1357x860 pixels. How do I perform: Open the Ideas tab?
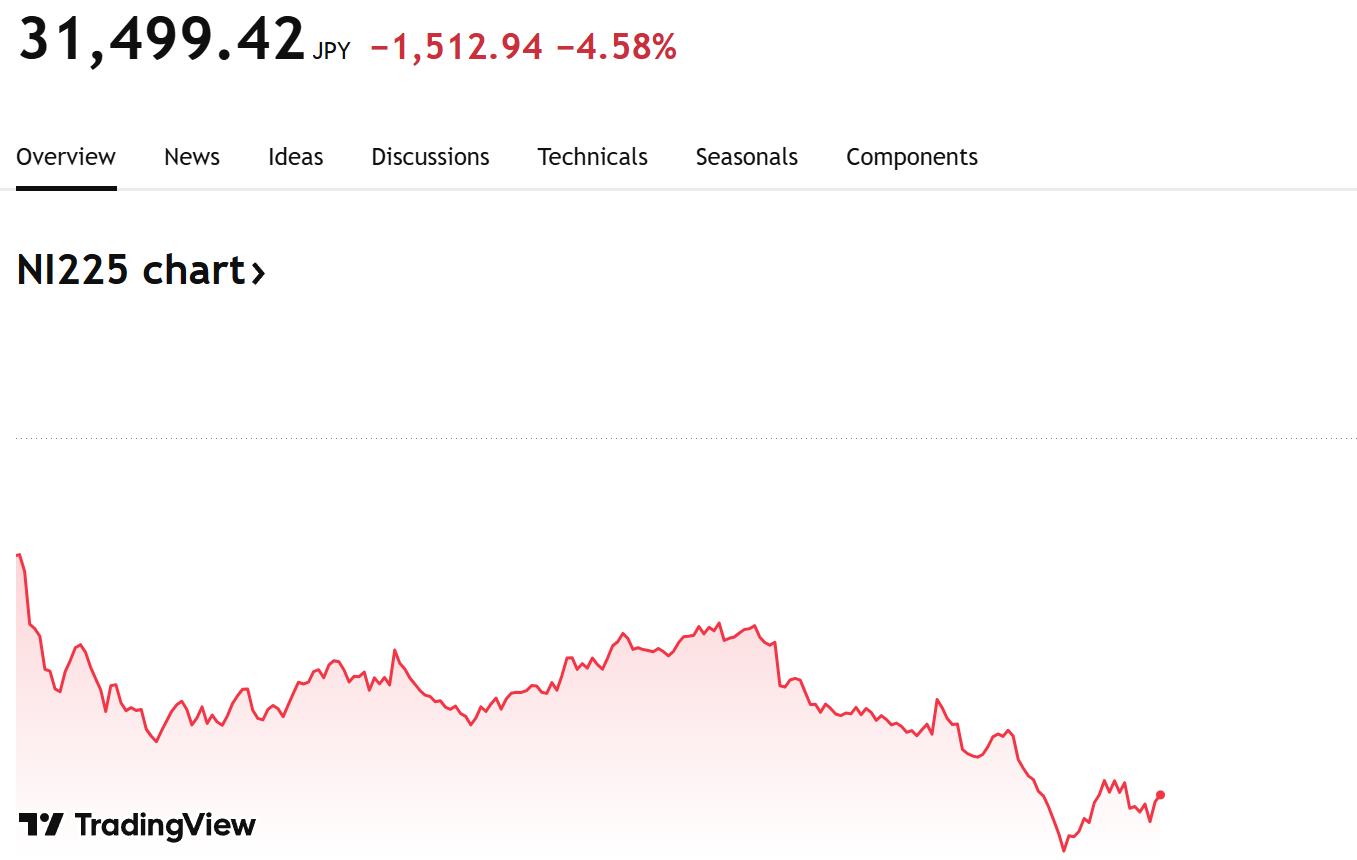pyautogui.click(x=296, y=157)
